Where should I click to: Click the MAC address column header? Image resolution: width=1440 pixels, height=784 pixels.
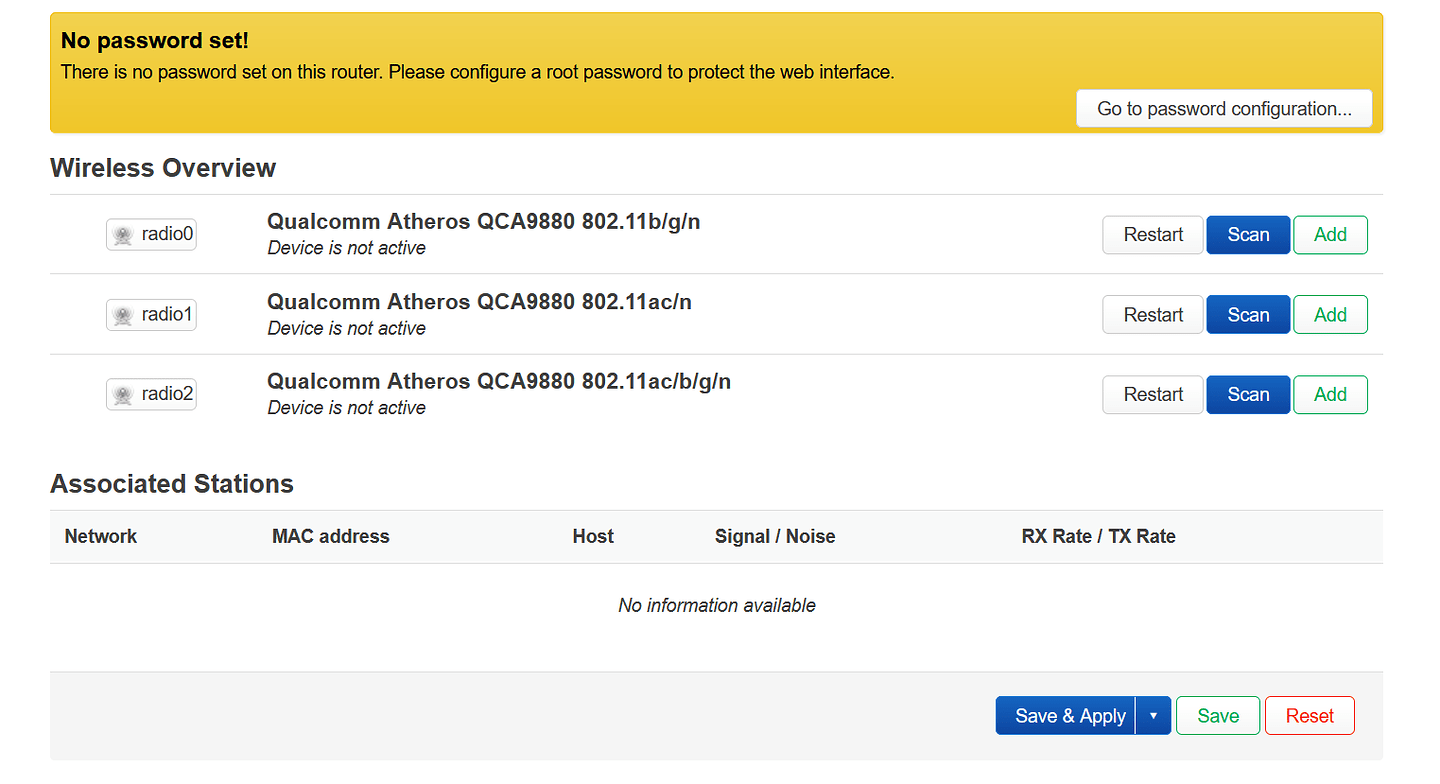point(330,536)
